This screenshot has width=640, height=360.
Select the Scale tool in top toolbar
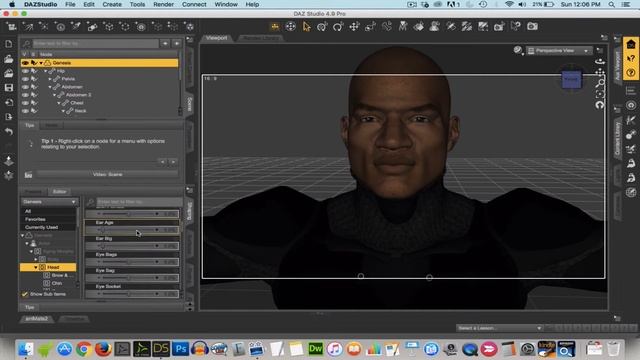(370, 27)
